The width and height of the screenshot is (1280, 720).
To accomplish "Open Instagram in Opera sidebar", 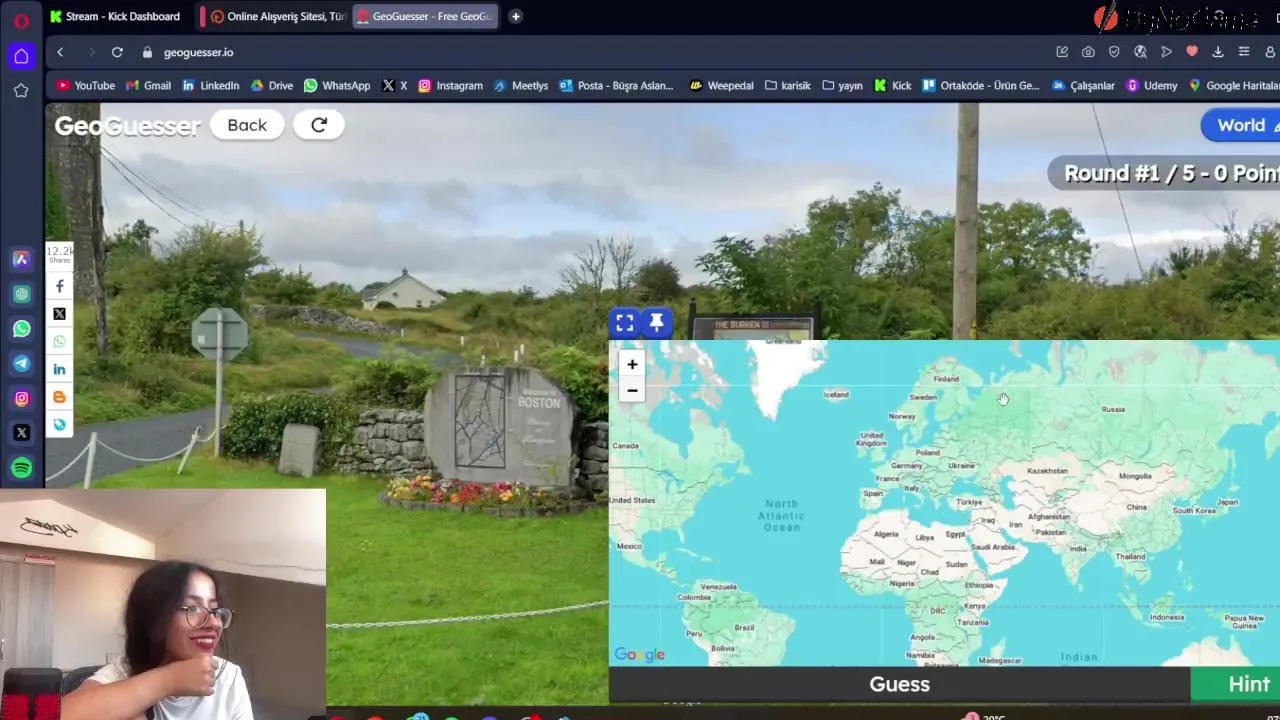I will coord(21,398).
